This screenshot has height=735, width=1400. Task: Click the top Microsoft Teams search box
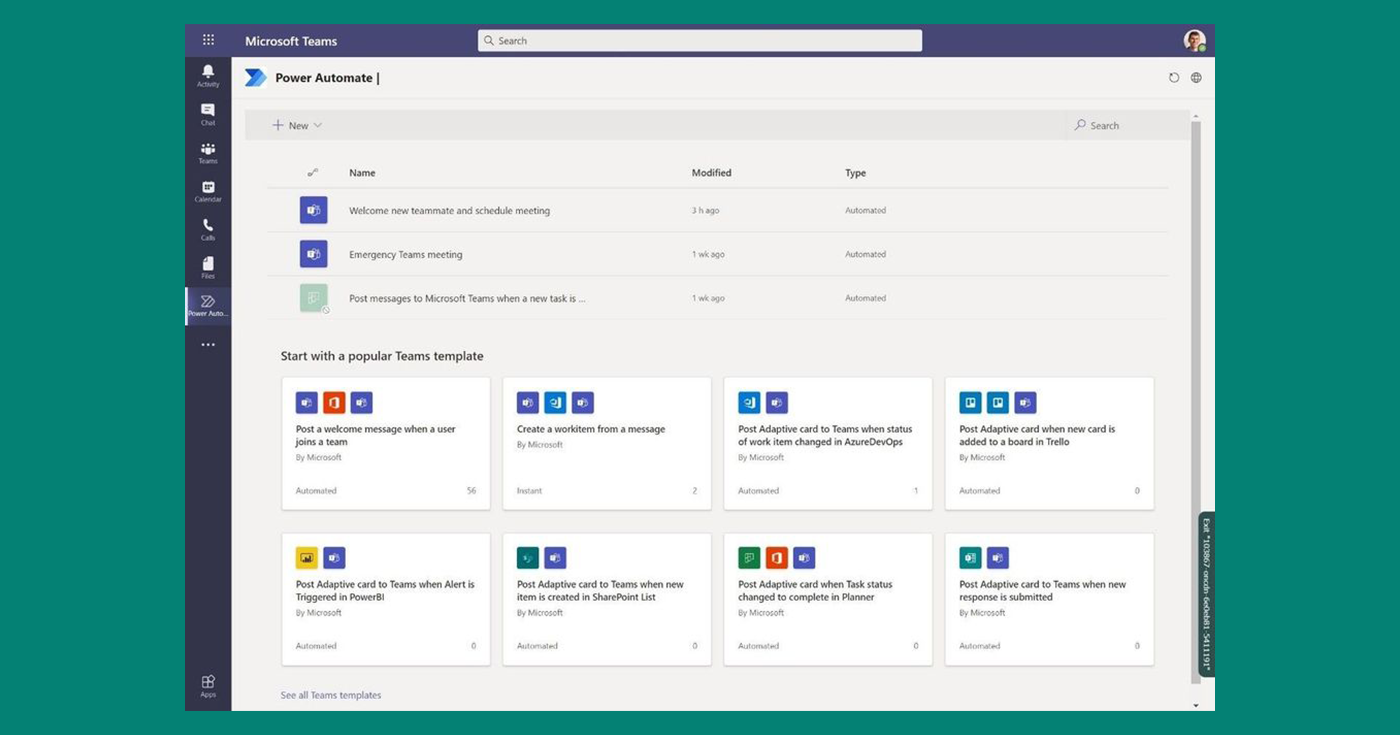click(x=700, y=41)
